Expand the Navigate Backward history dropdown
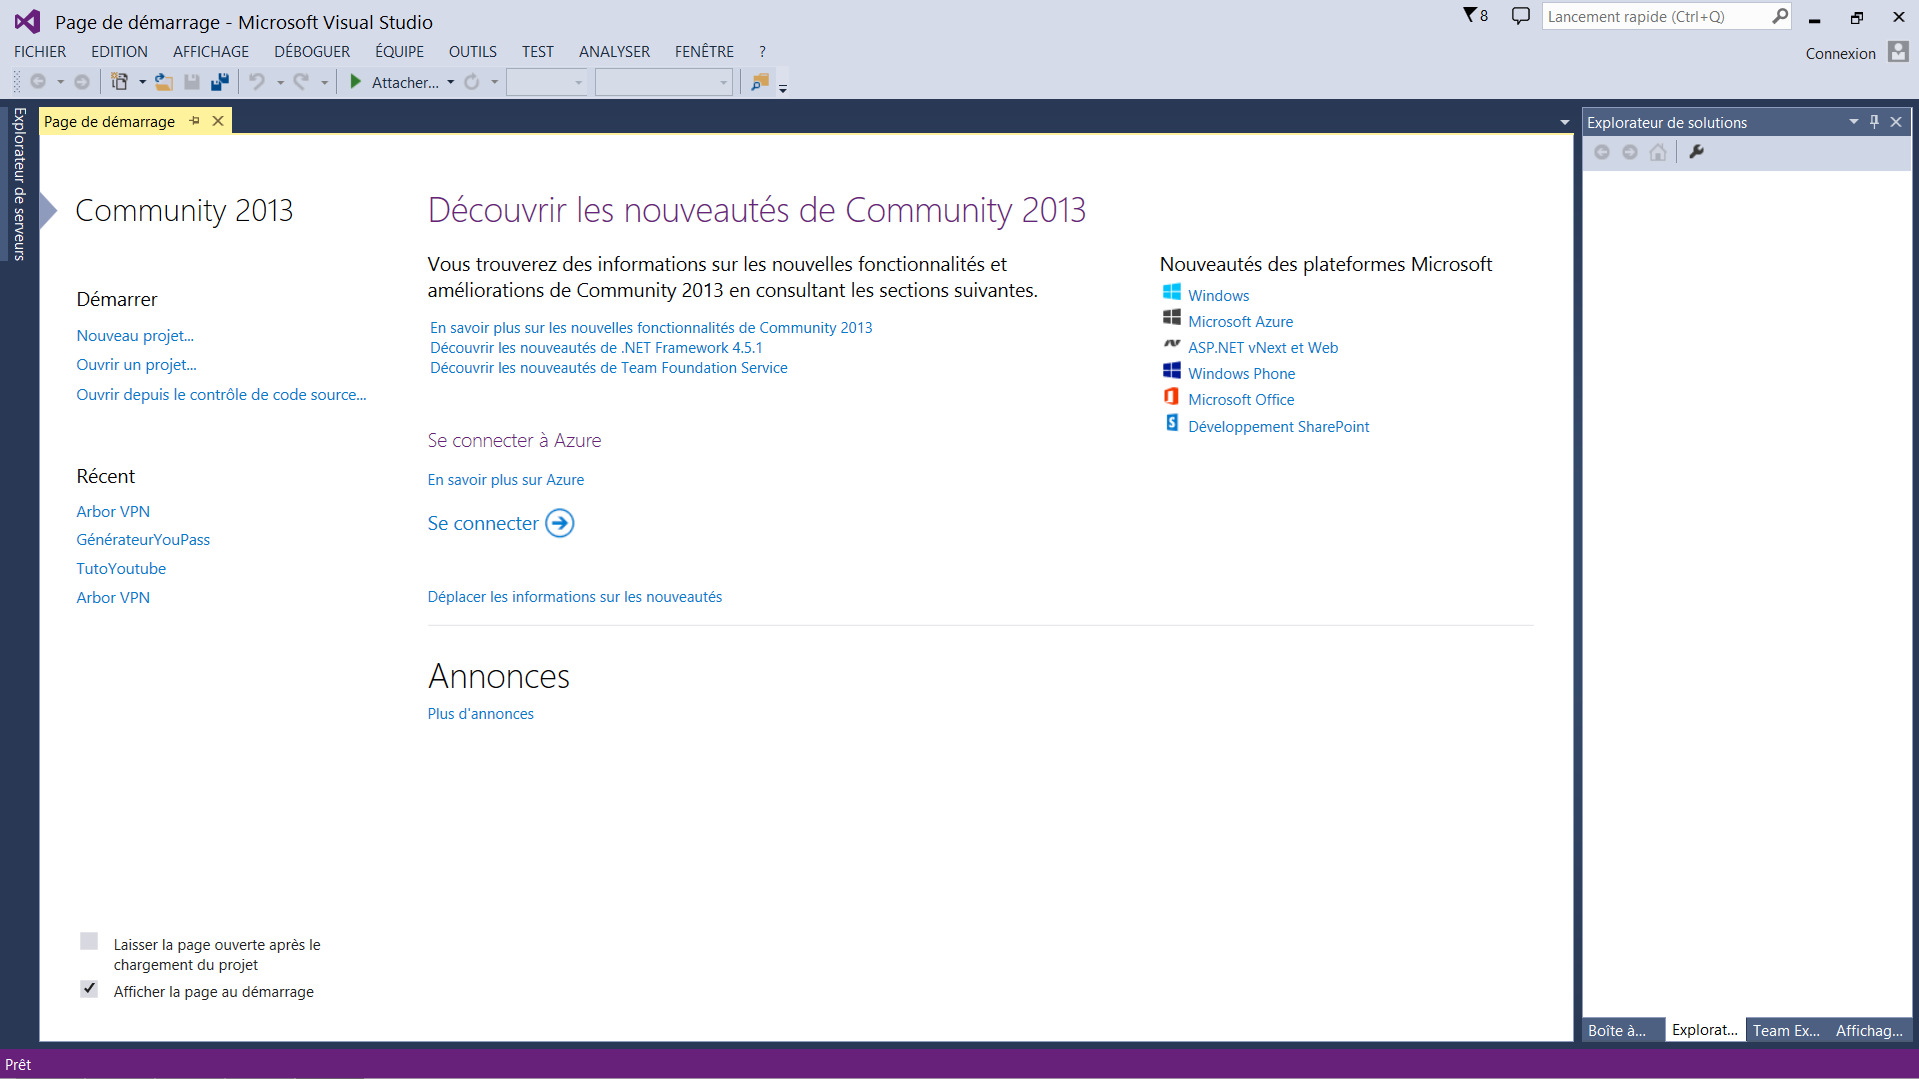The image size is (1919, 1079). tap(60, 82)
